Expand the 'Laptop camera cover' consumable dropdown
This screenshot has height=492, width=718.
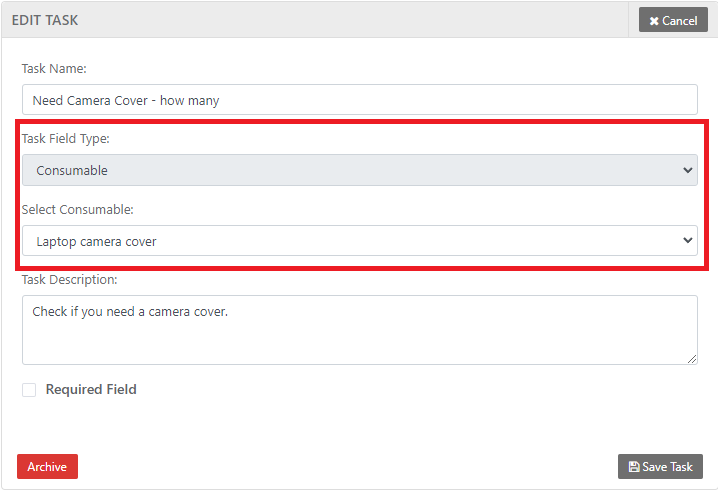359,240
